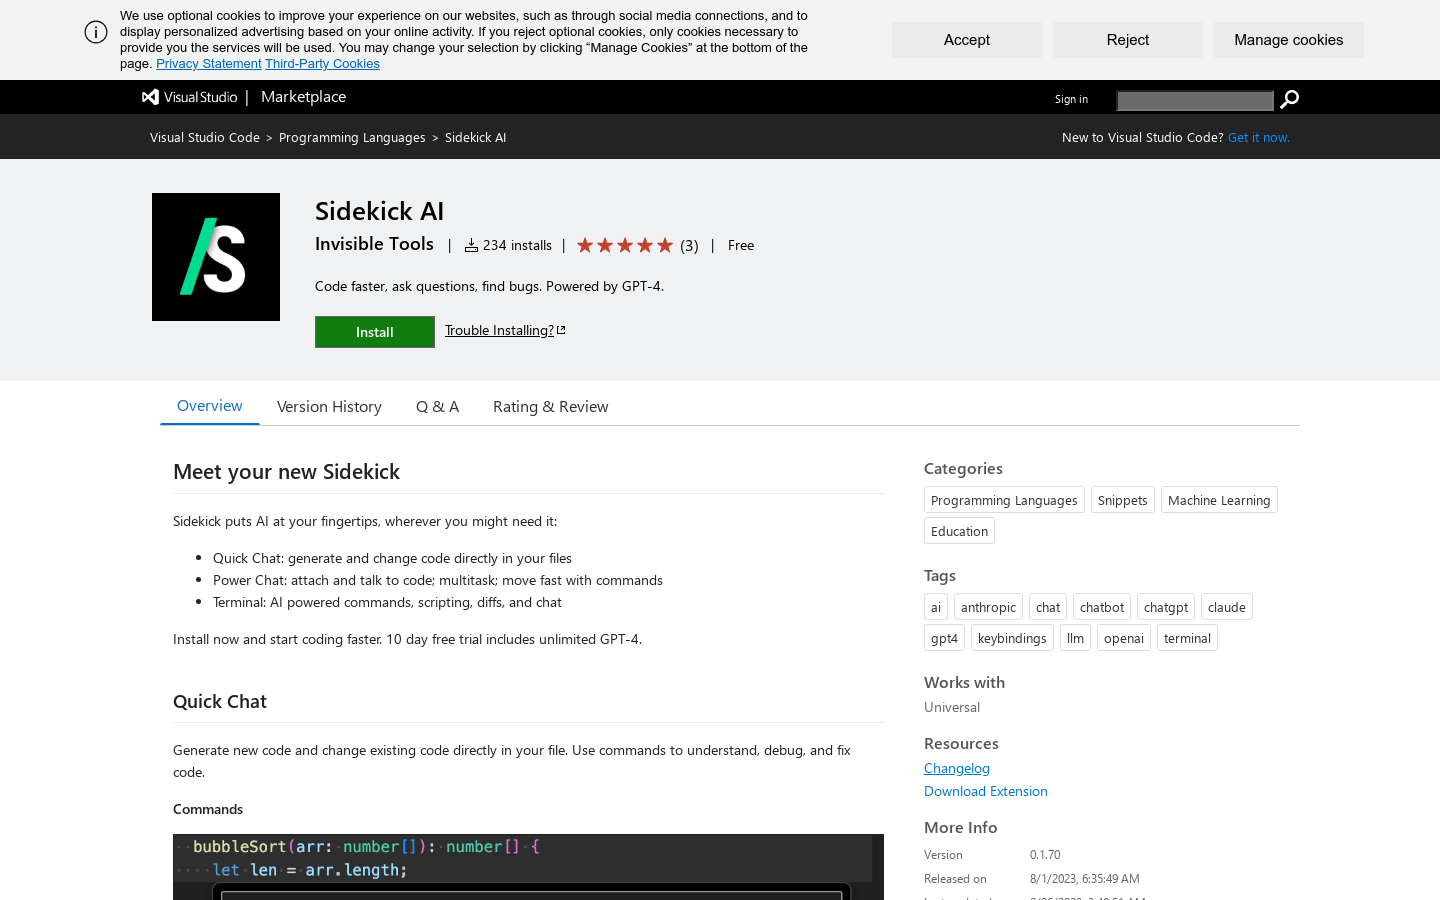The height and width of the screenshot is (900, 1440).
Task: Click the chat tag
Action: (x=1048, y=607)
